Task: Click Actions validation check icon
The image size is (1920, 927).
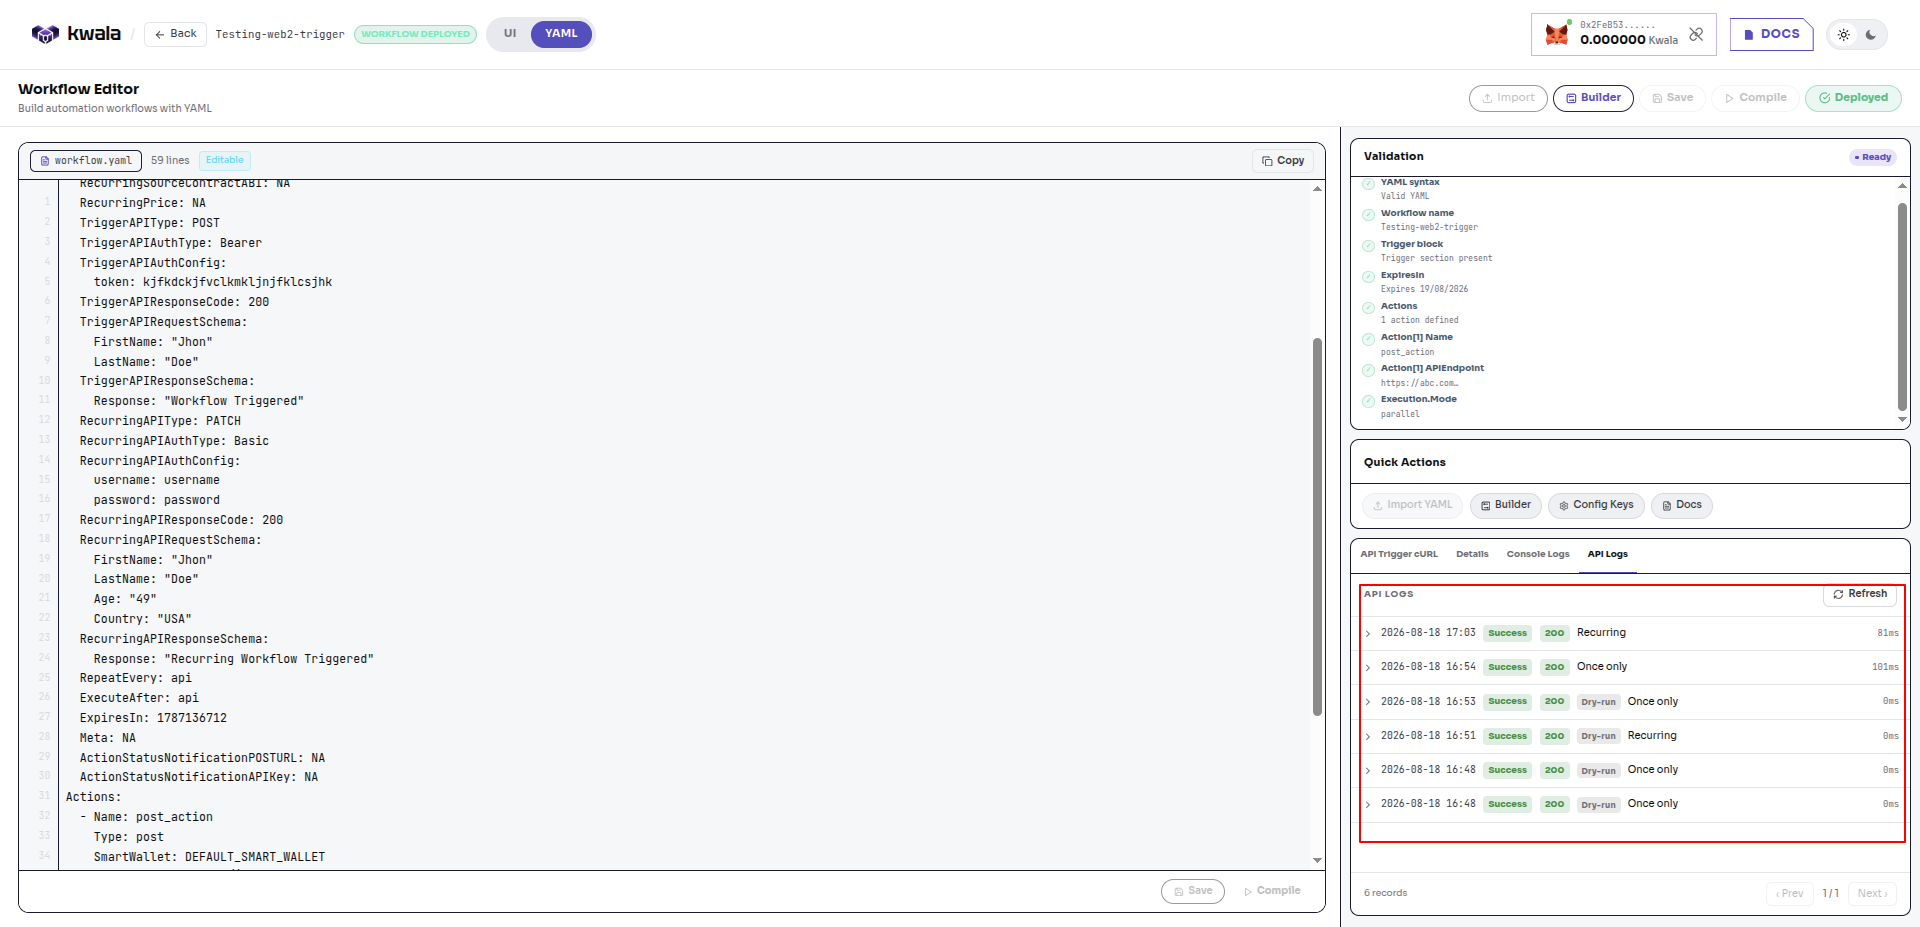Action: click(x=1368, y=308)
